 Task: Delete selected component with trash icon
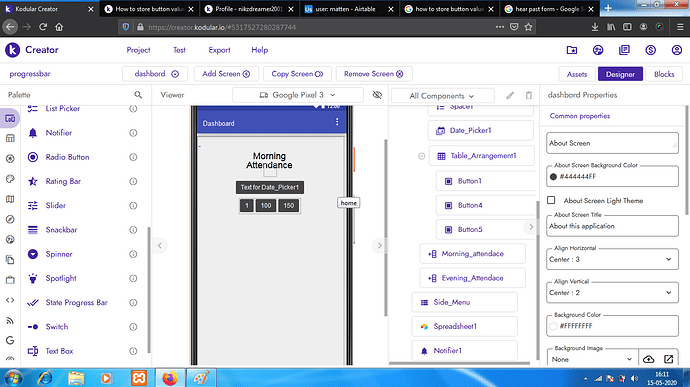point(529,95)
